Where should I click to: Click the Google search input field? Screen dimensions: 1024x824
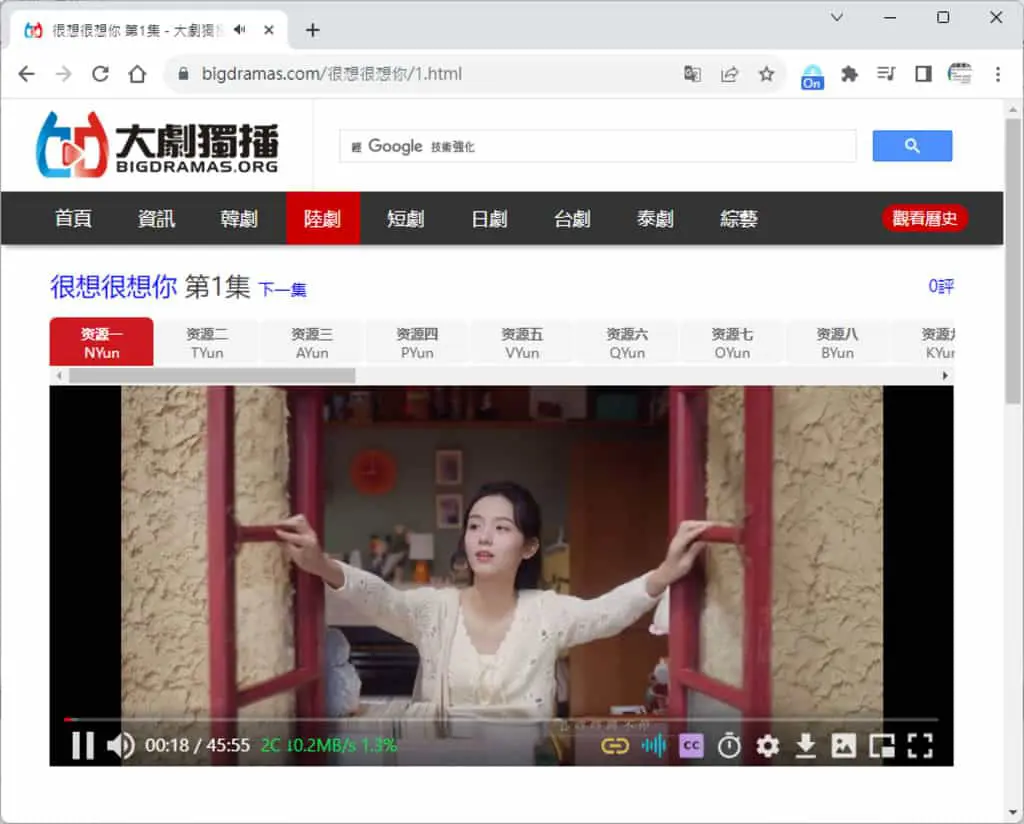tap(598, 146)
